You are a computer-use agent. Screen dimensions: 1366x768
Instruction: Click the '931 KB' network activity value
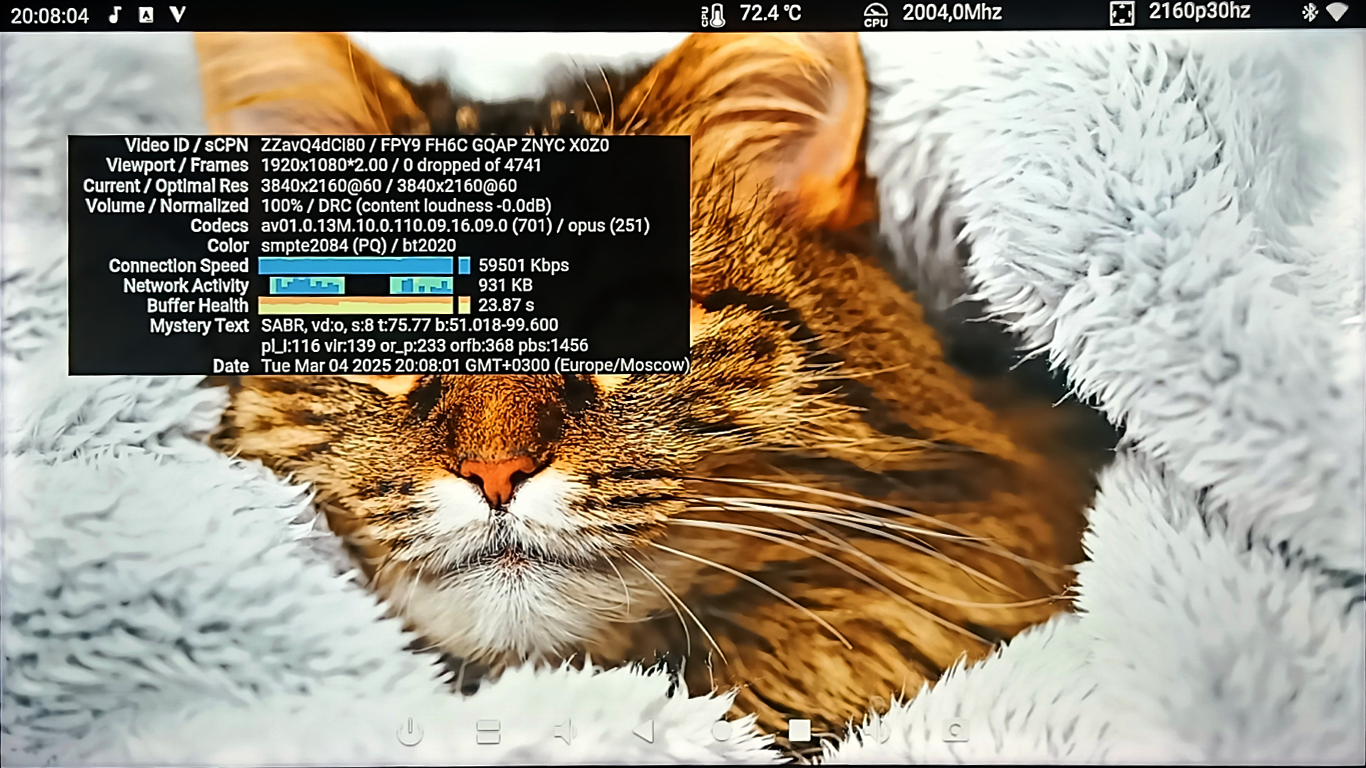click(506, 285)
